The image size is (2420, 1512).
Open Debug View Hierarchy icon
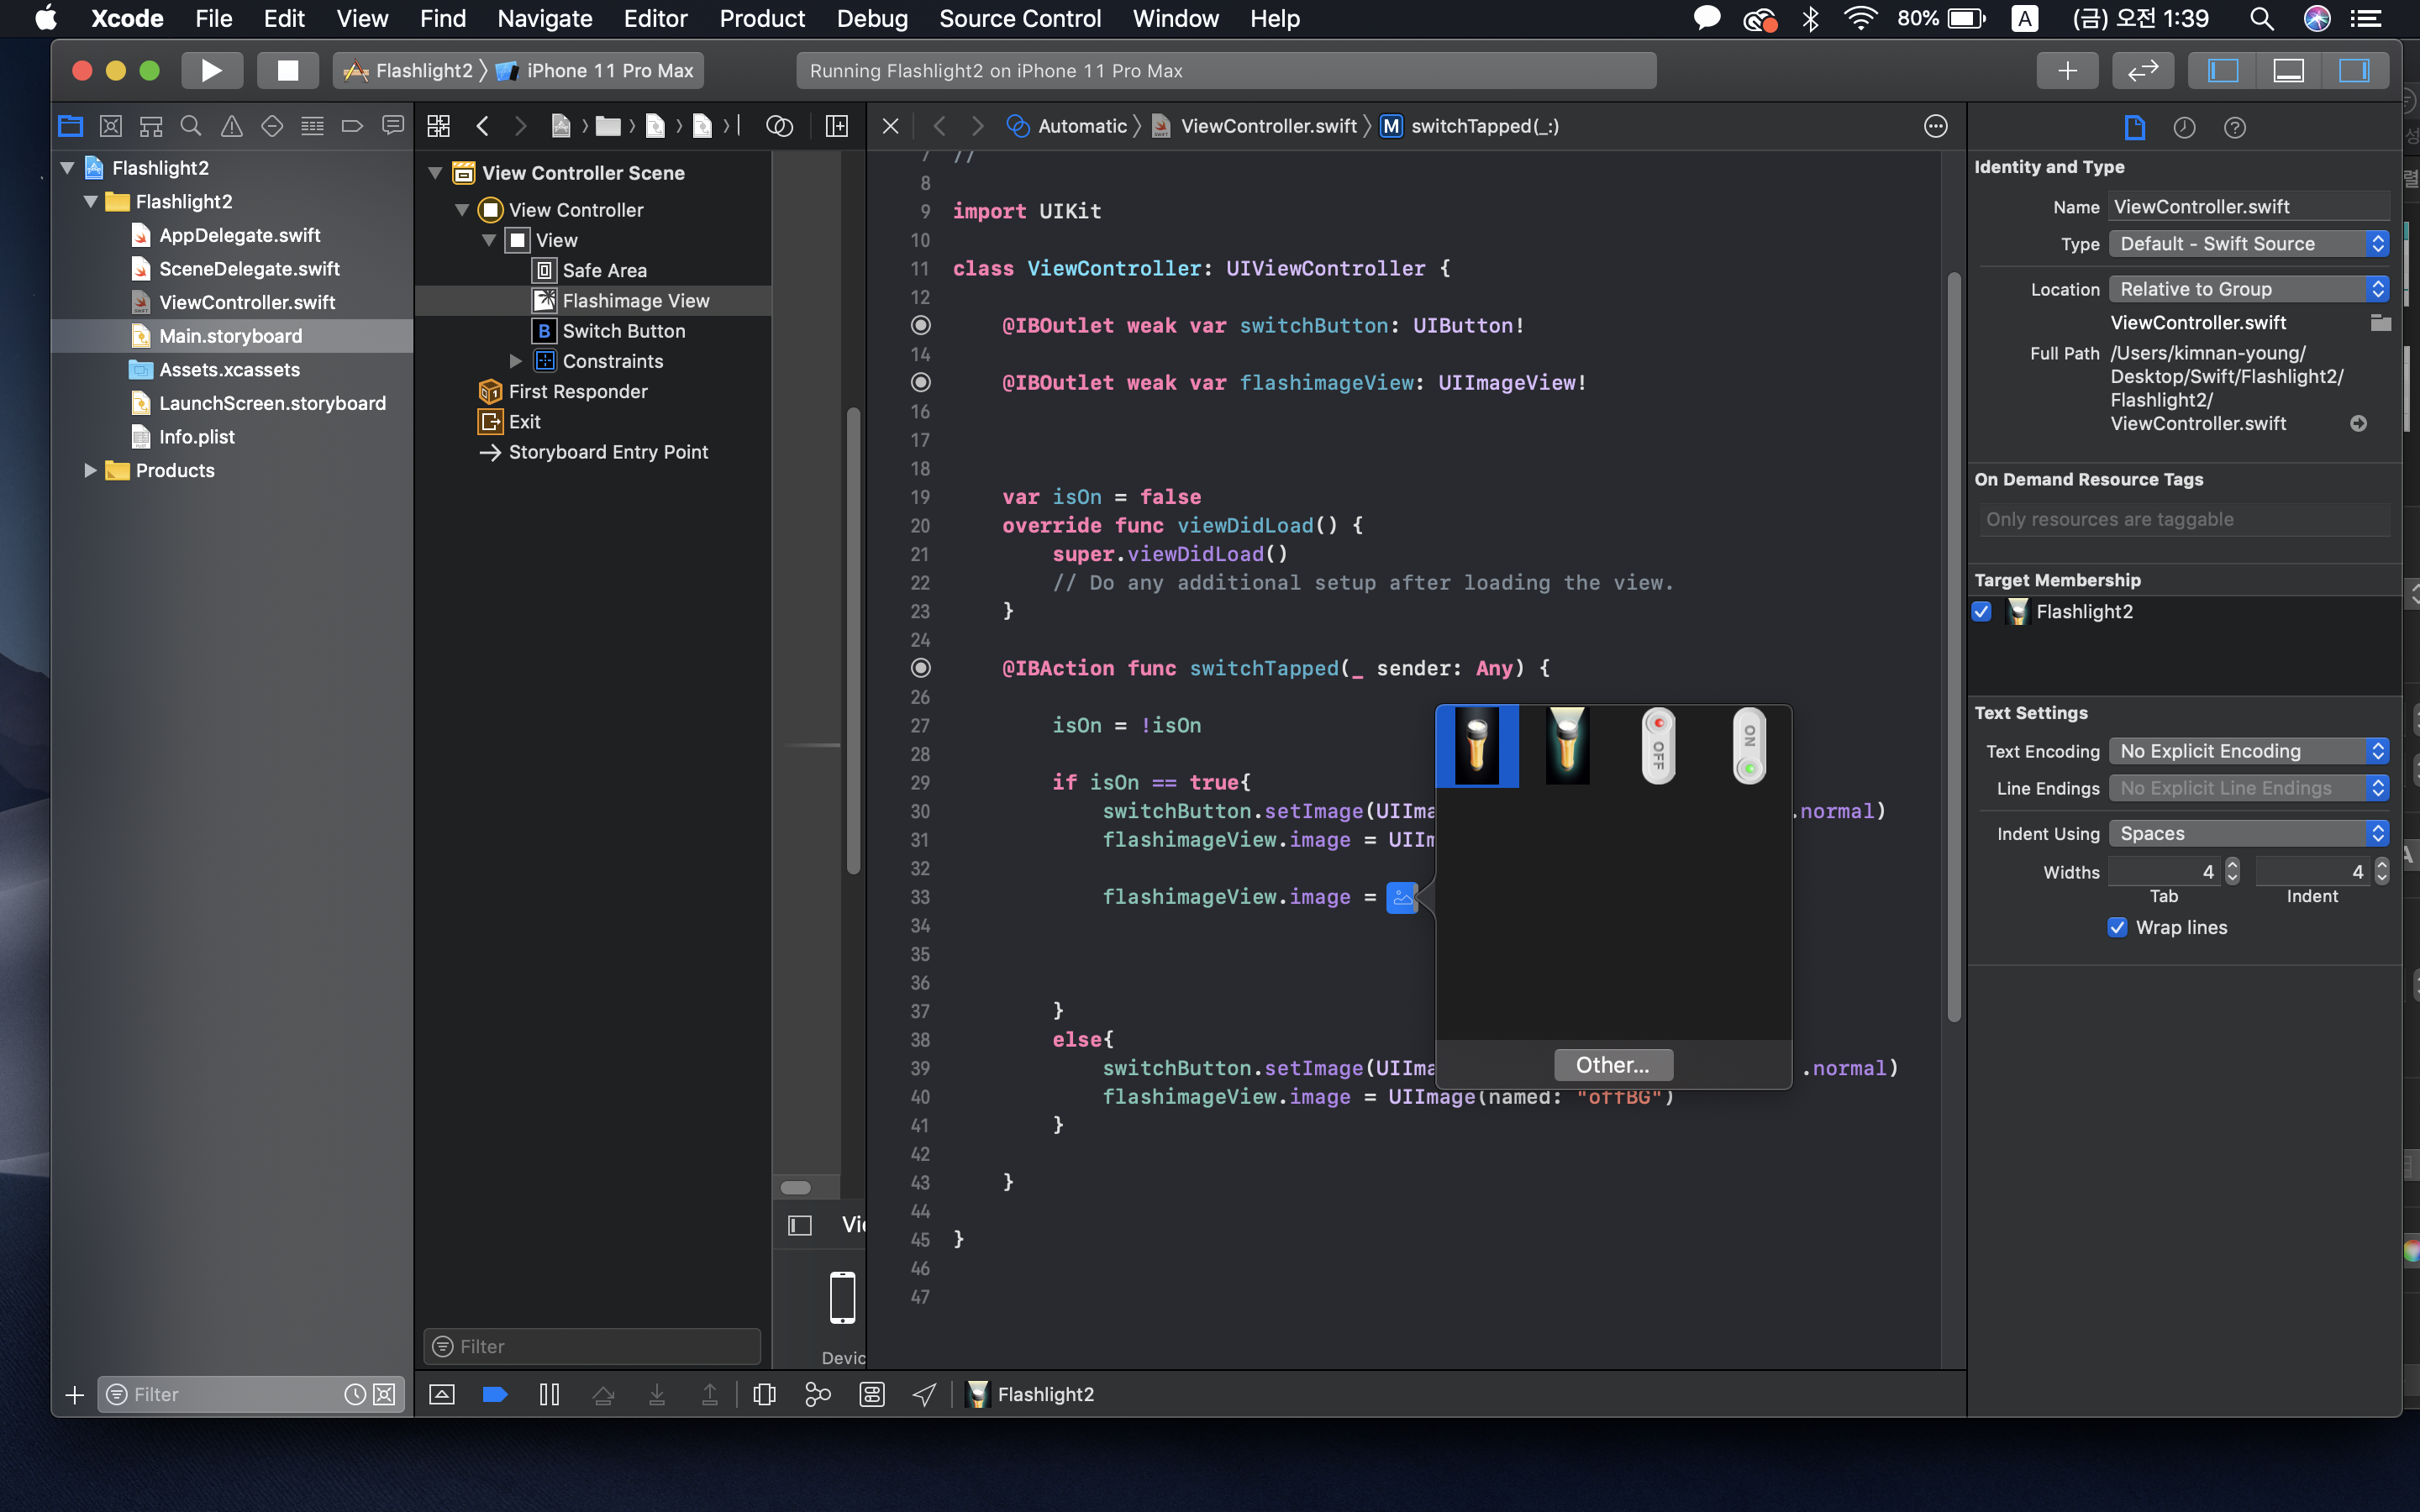click(x=764, y=1394)
